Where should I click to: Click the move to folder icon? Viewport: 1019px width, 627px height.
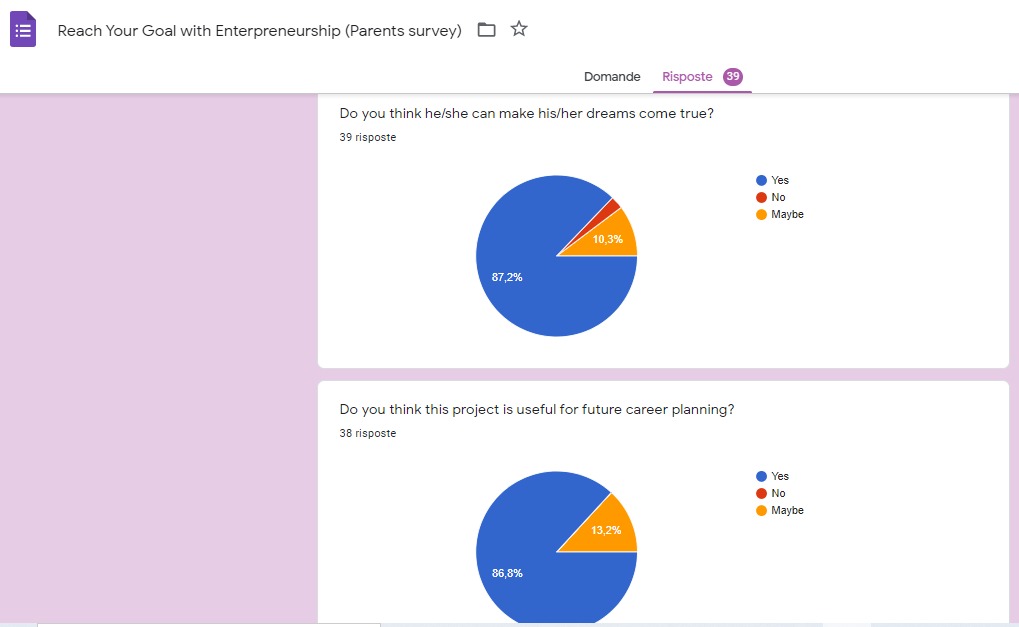(x=487, y=30)
